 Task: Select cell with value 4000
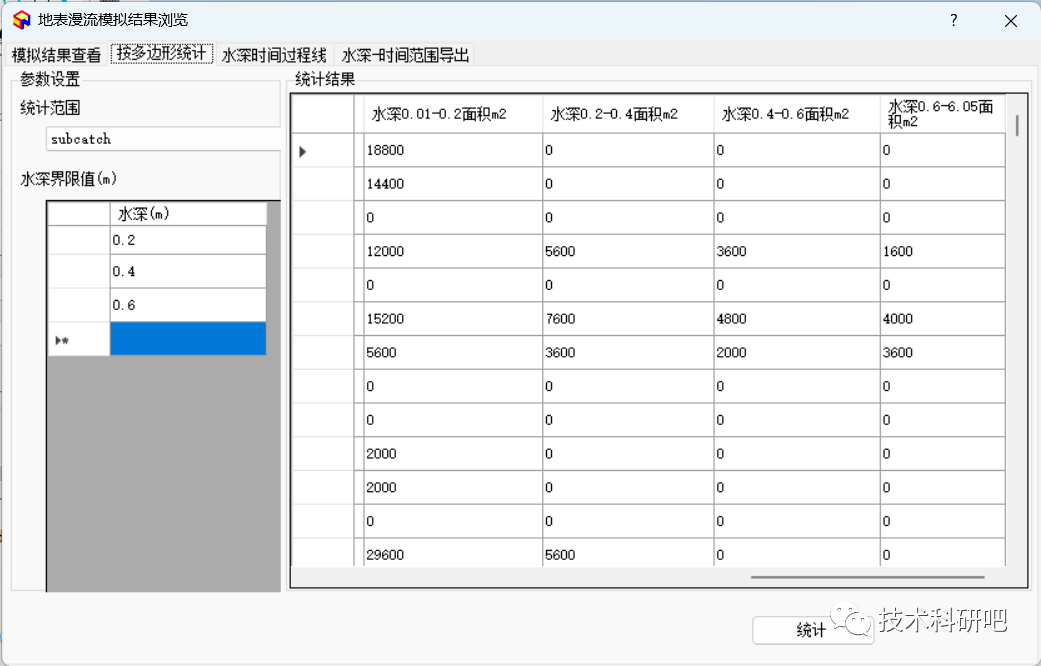click(x=943, y=319)
